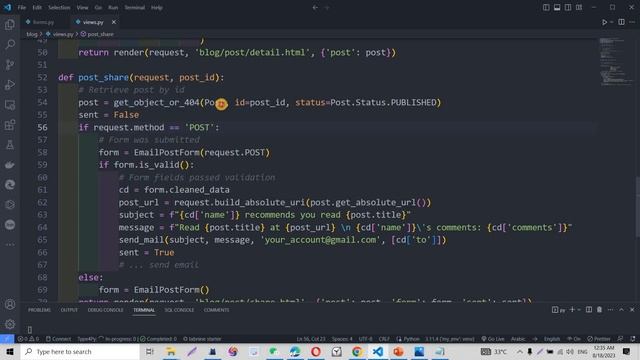Open run options dropdown next to play
This screenshot has height=360, width=640.
pyautogui.click(x=611, y=22)
